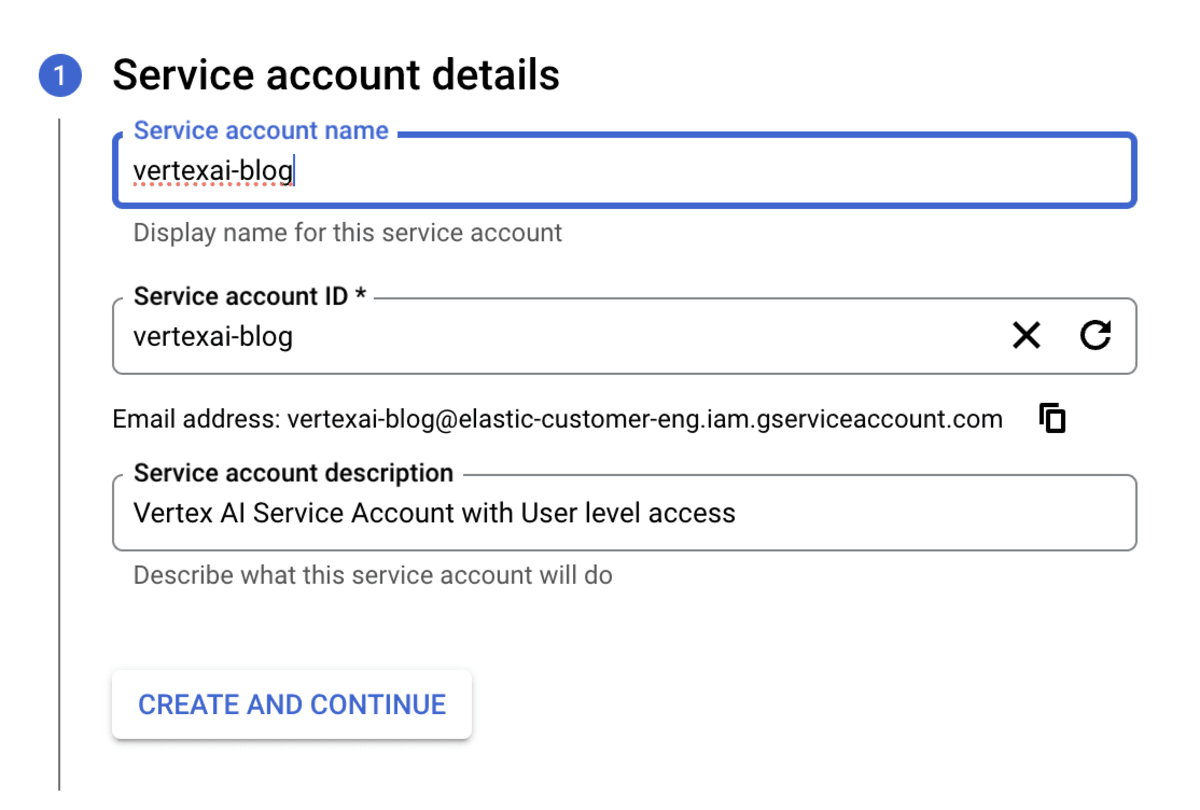
Task: Click the words "User level access" in description
Action: (x=628, y=514)
